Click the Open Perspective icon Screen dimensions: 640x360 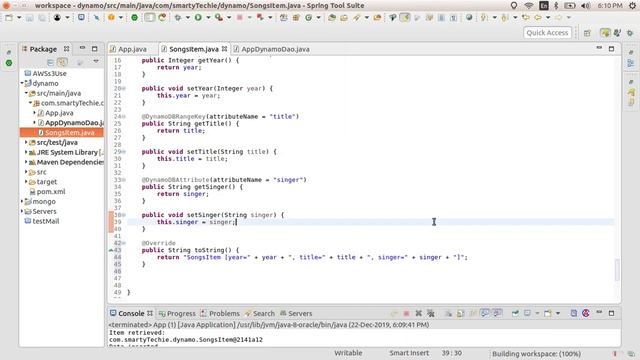click(587, 33)
